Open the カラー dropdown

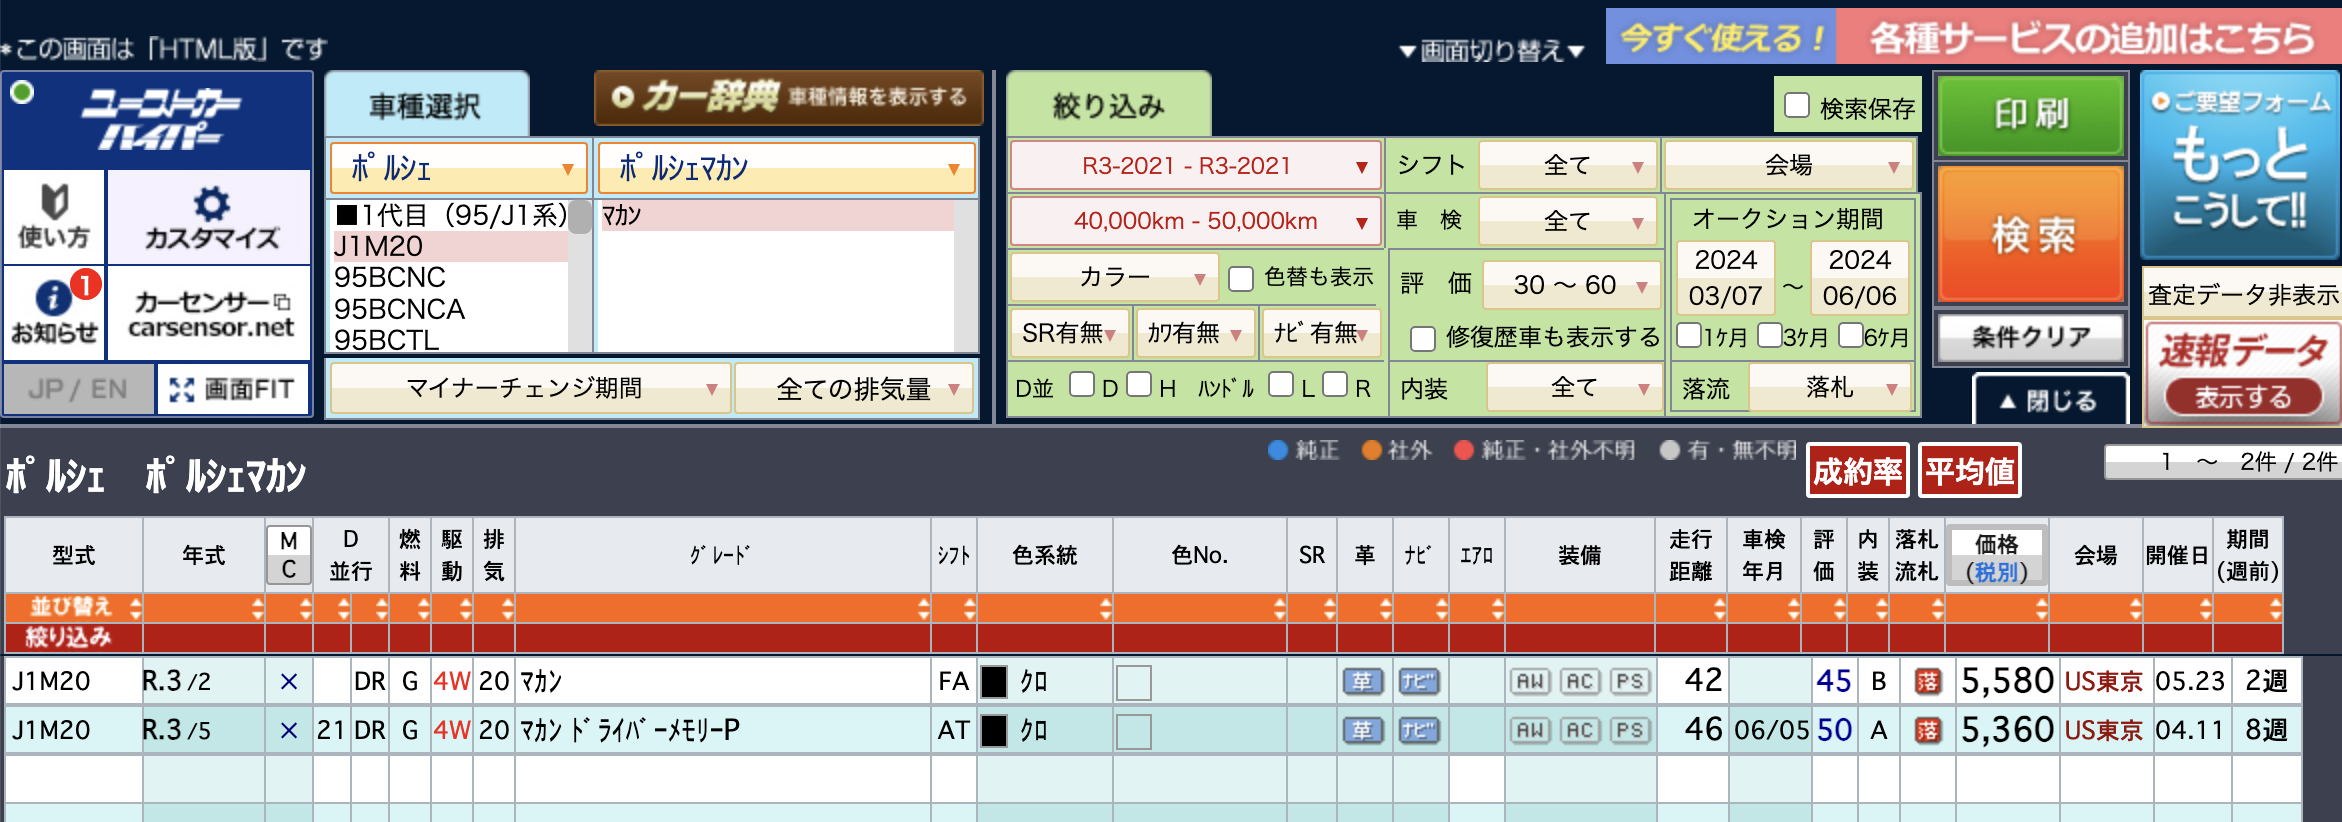(1114, 277)
